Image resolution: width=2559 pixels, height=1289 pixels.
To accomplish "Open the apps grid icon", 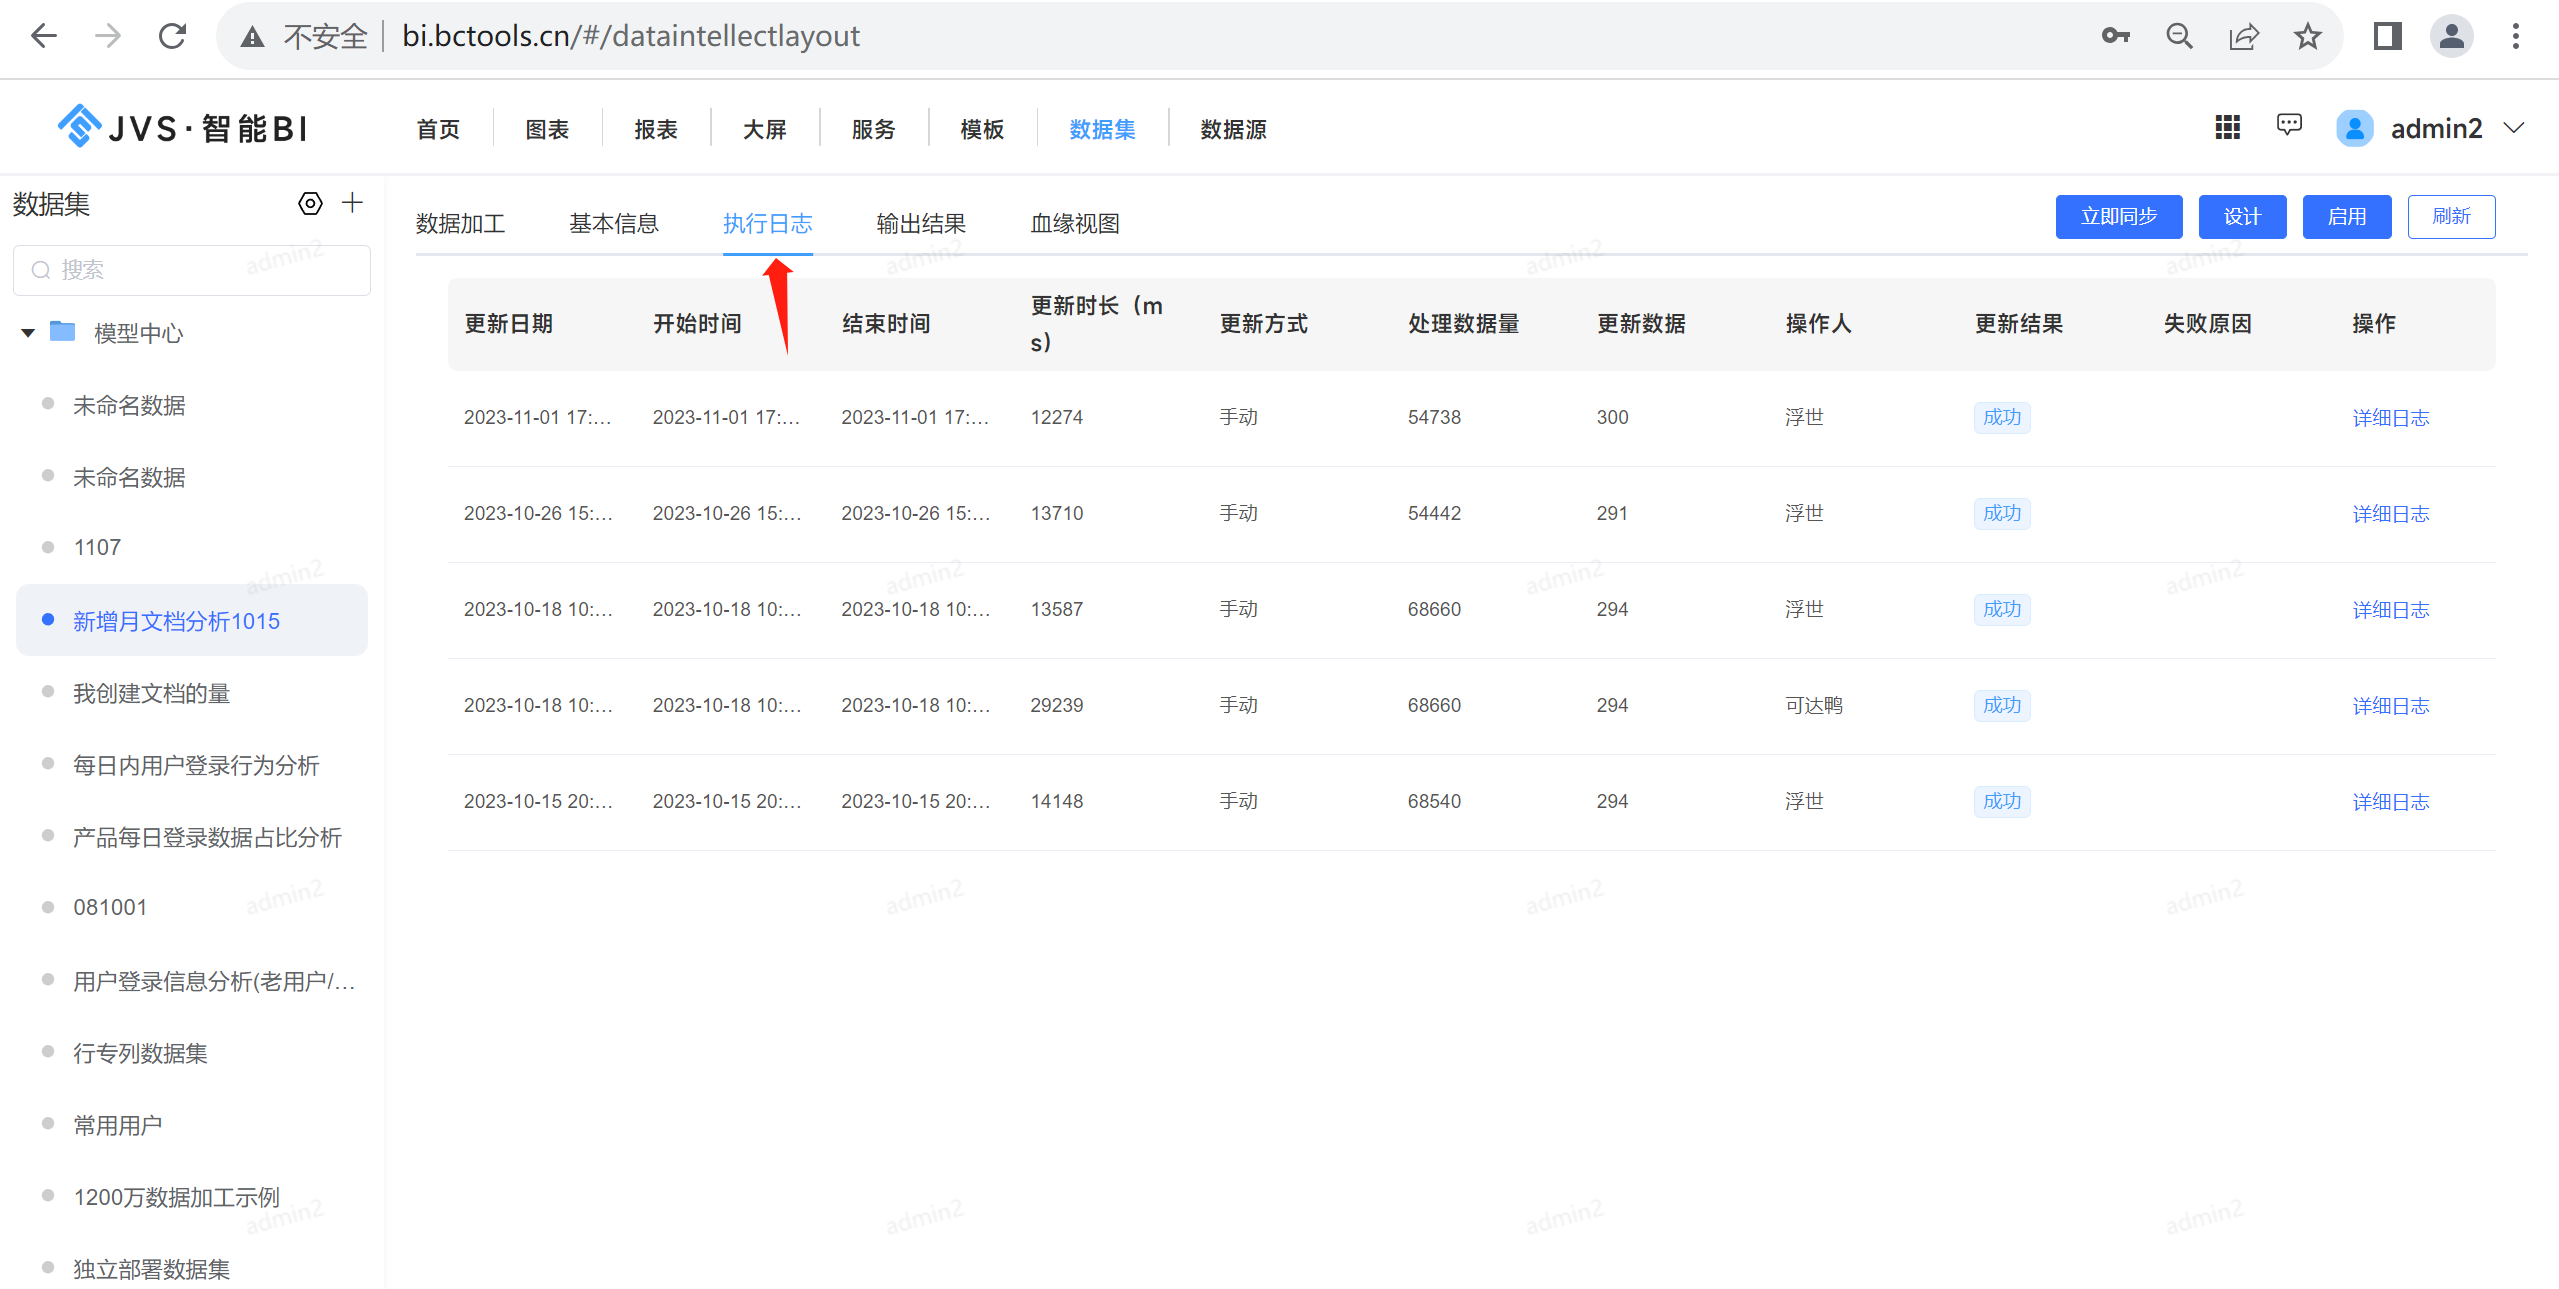I will tap(2227, 128).
